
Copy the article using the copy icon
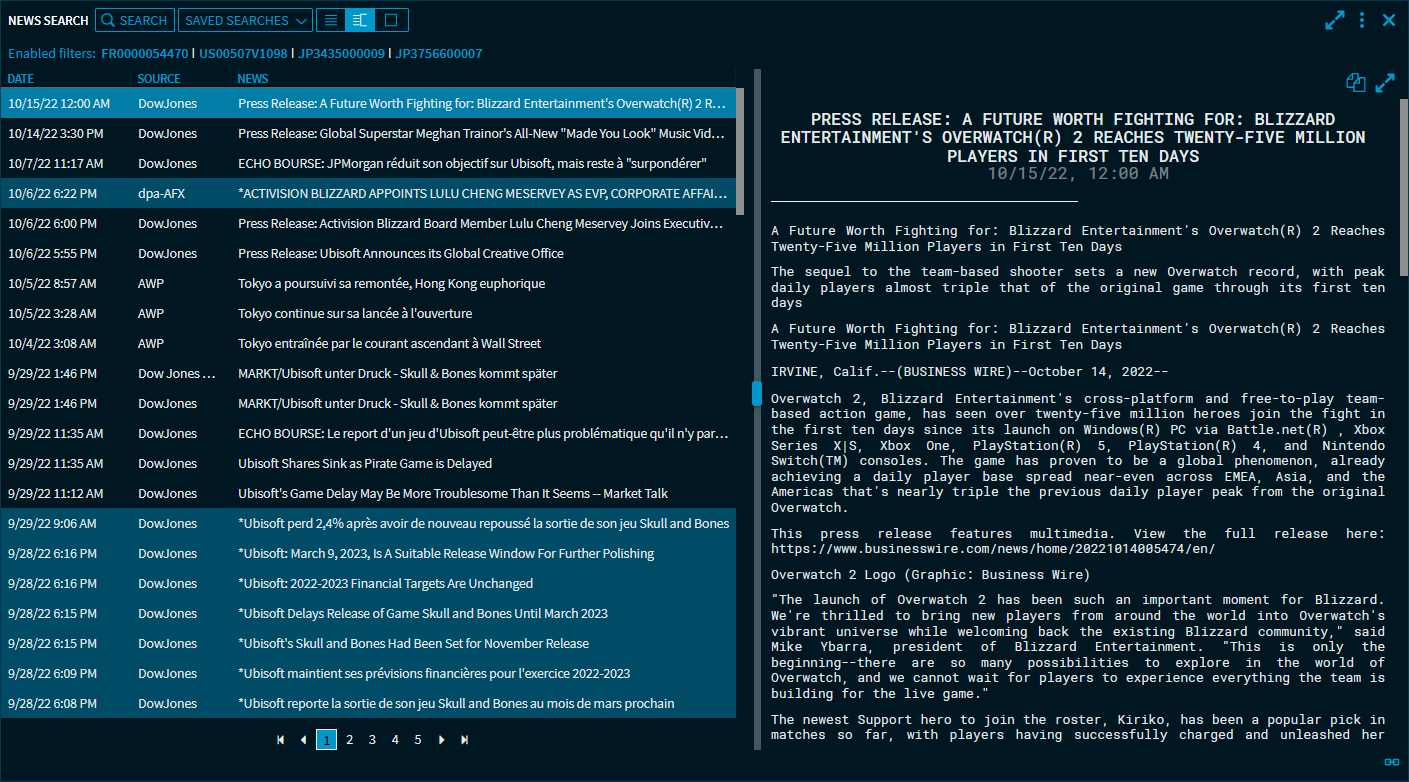1355,83
